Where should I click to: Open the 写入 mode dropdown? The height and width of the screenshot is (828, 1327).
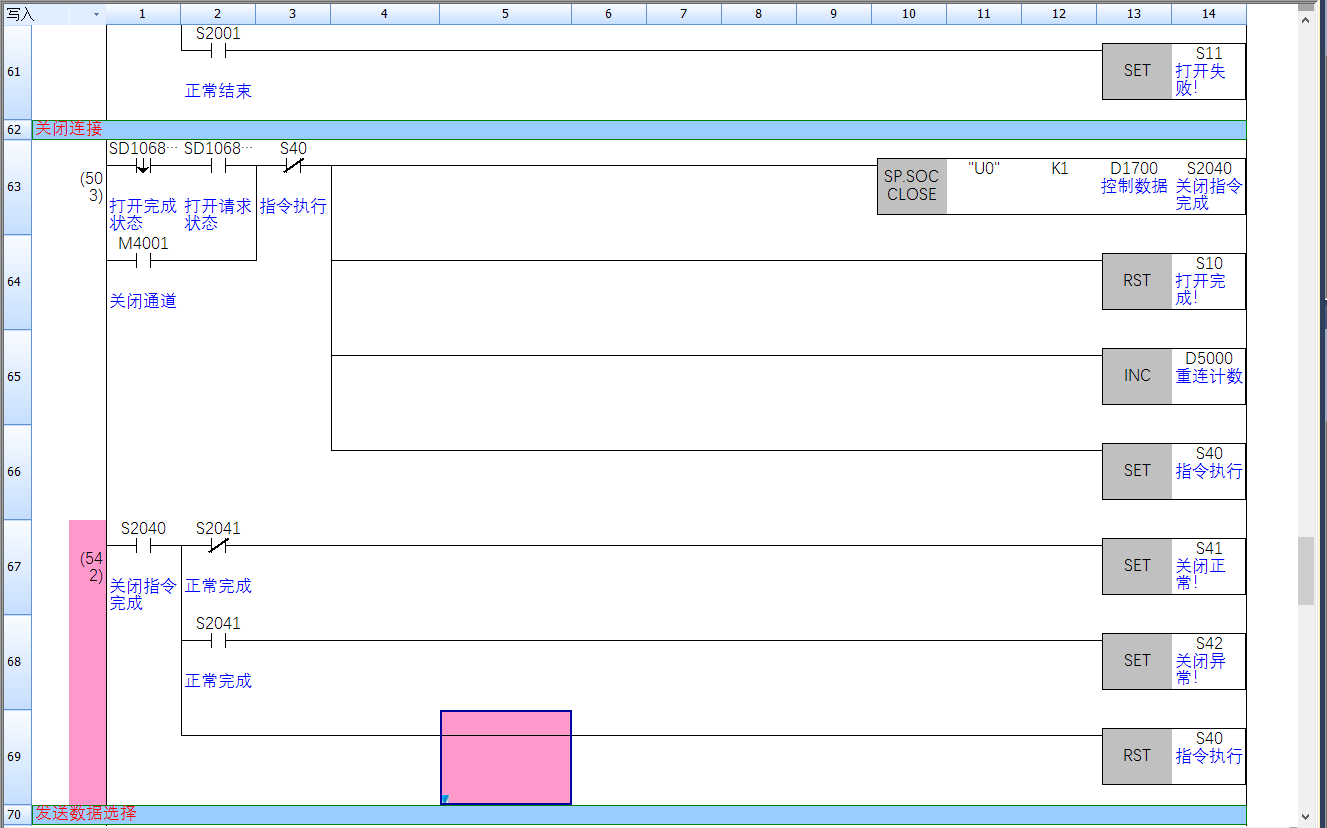96,14
